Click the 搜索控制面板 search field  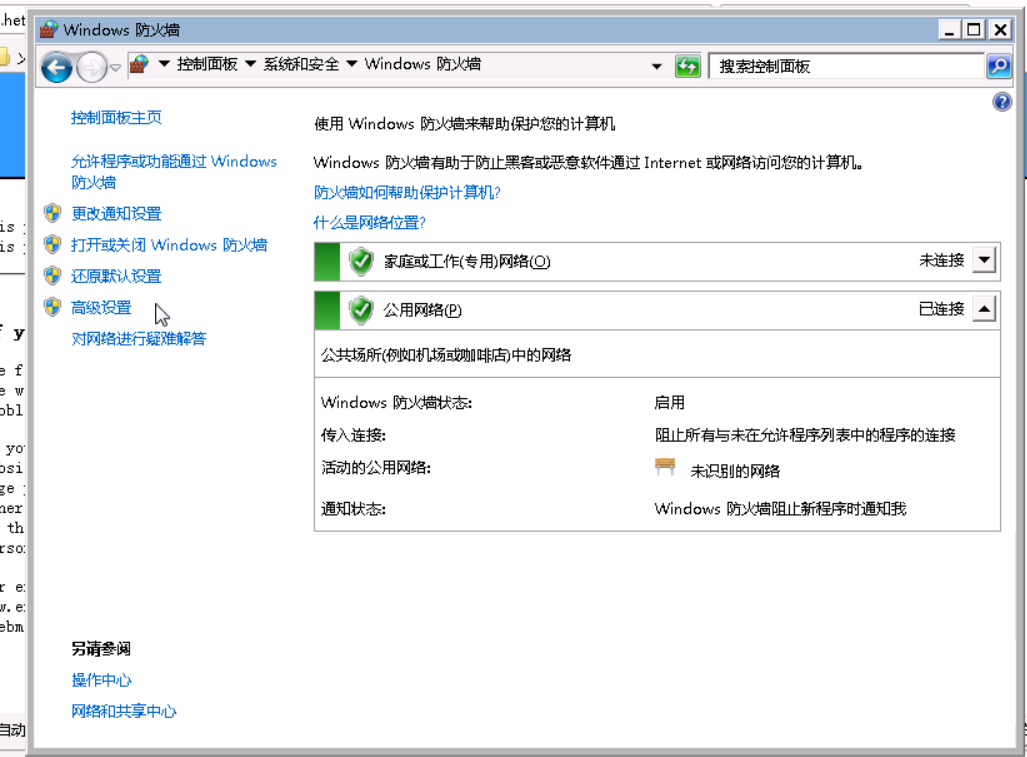coord(847,66)
